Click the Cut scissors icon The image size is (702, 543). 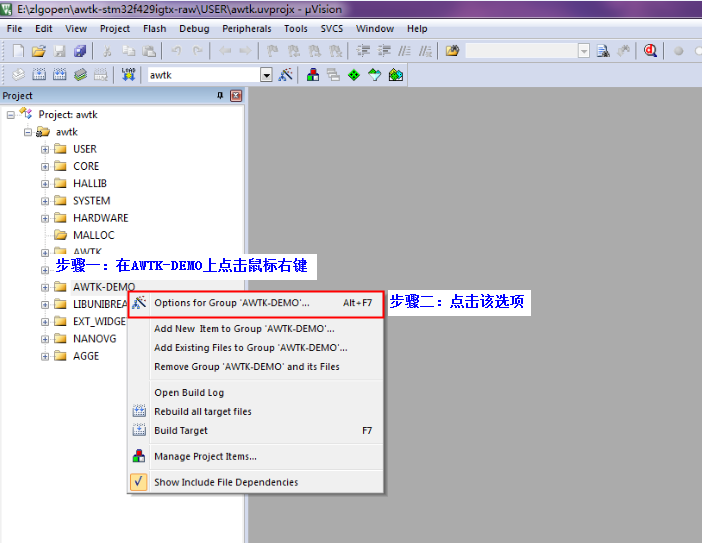pos(107,51)
